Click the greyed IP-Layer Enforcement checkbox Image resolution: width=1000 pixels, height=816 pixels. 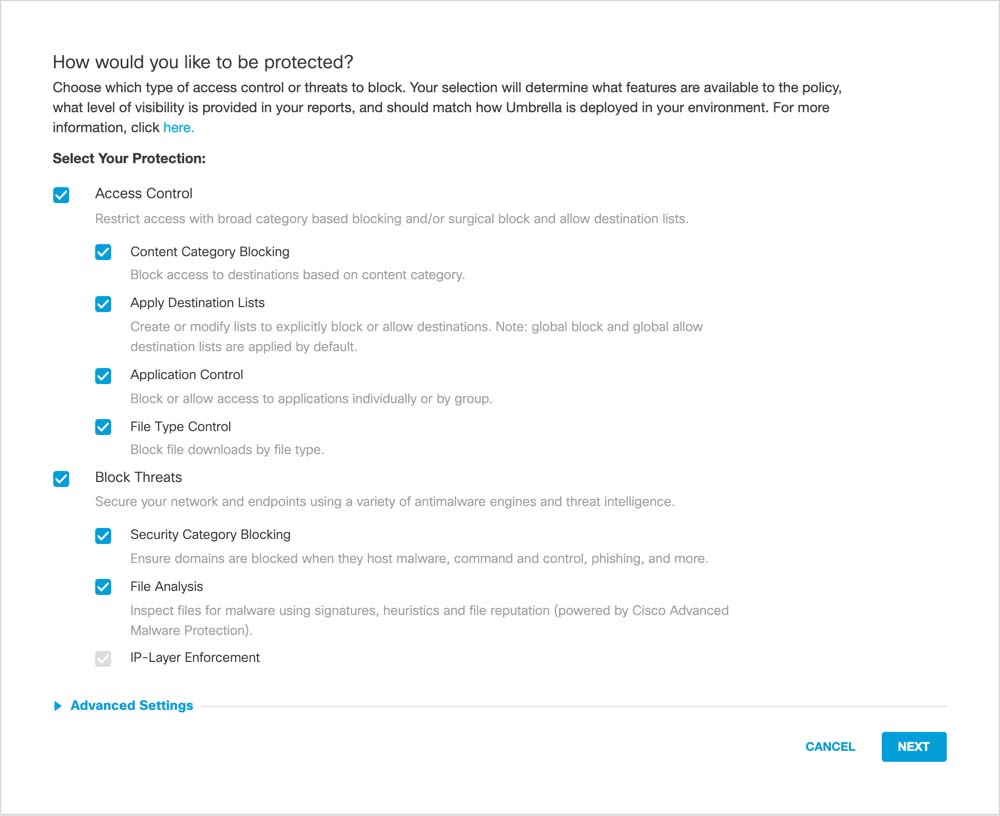coord(103,659)
